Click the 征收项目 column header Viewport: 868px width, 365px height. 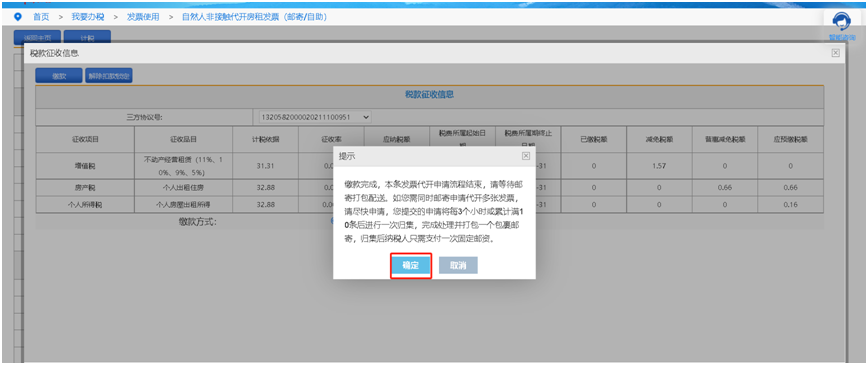click(x=85, y=139)
